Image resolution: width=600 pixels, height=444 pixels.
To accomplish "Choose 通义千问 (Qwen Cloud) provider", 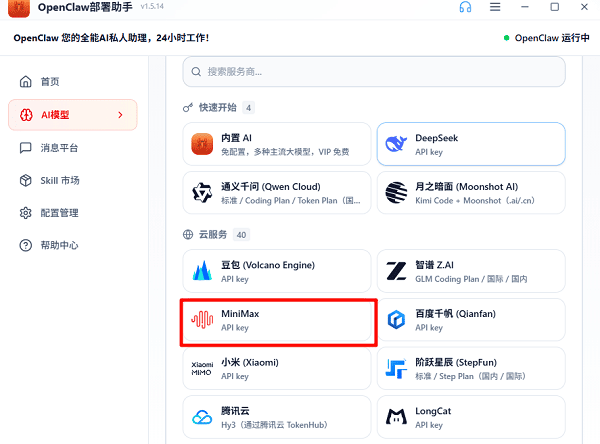I will 277,193.
